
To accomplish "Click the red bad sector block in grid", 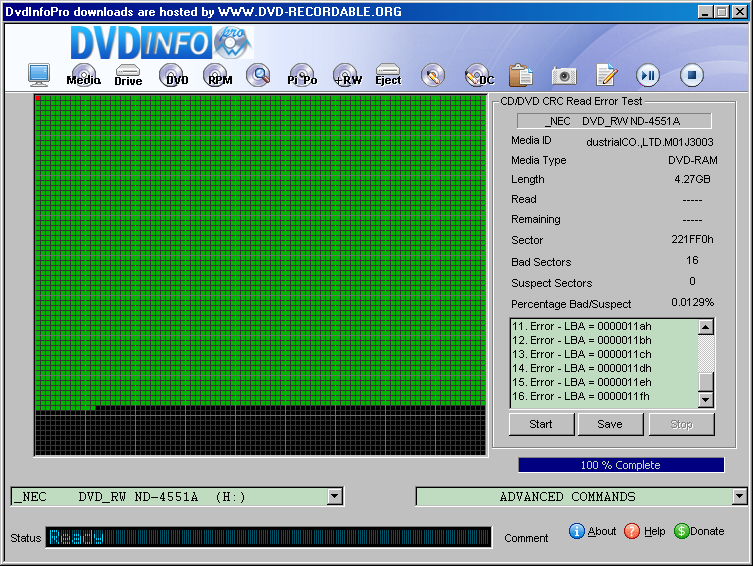I will tap(38, 98).
